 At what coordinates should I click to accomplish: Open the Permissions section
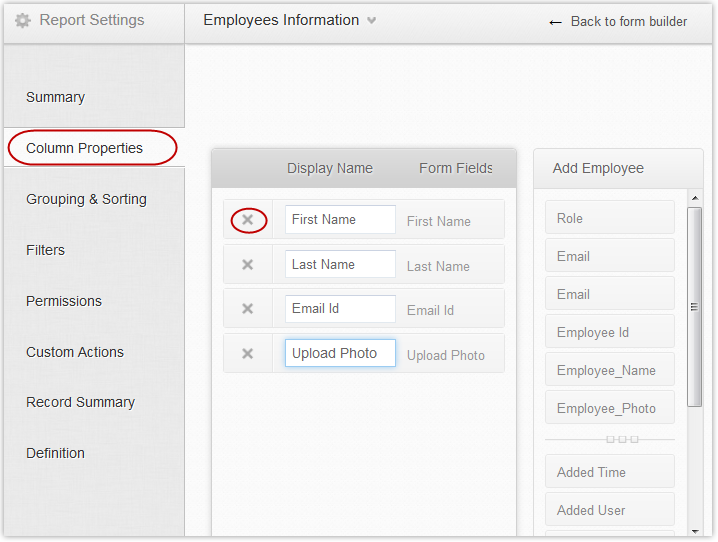coord(64,301)
